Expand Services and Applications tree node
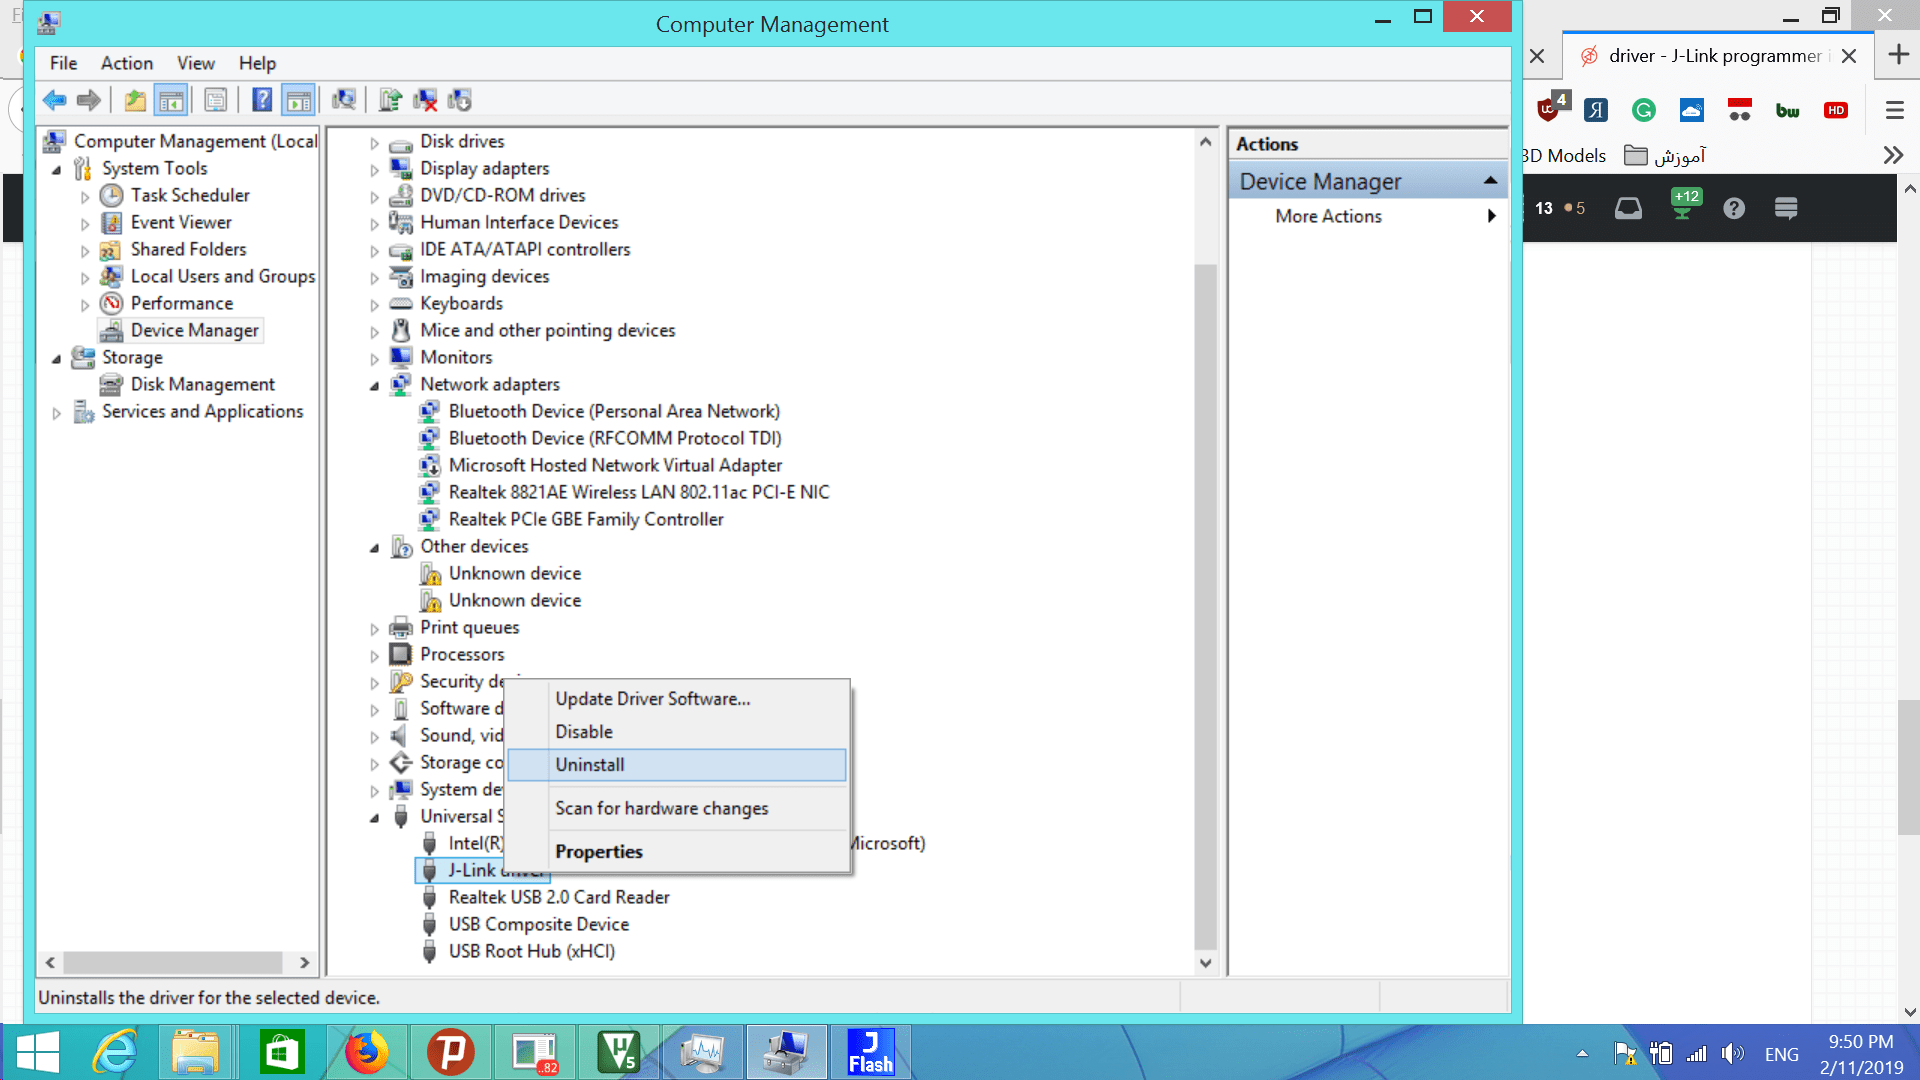This screenshot has width=1920, height=1080. 57,413
